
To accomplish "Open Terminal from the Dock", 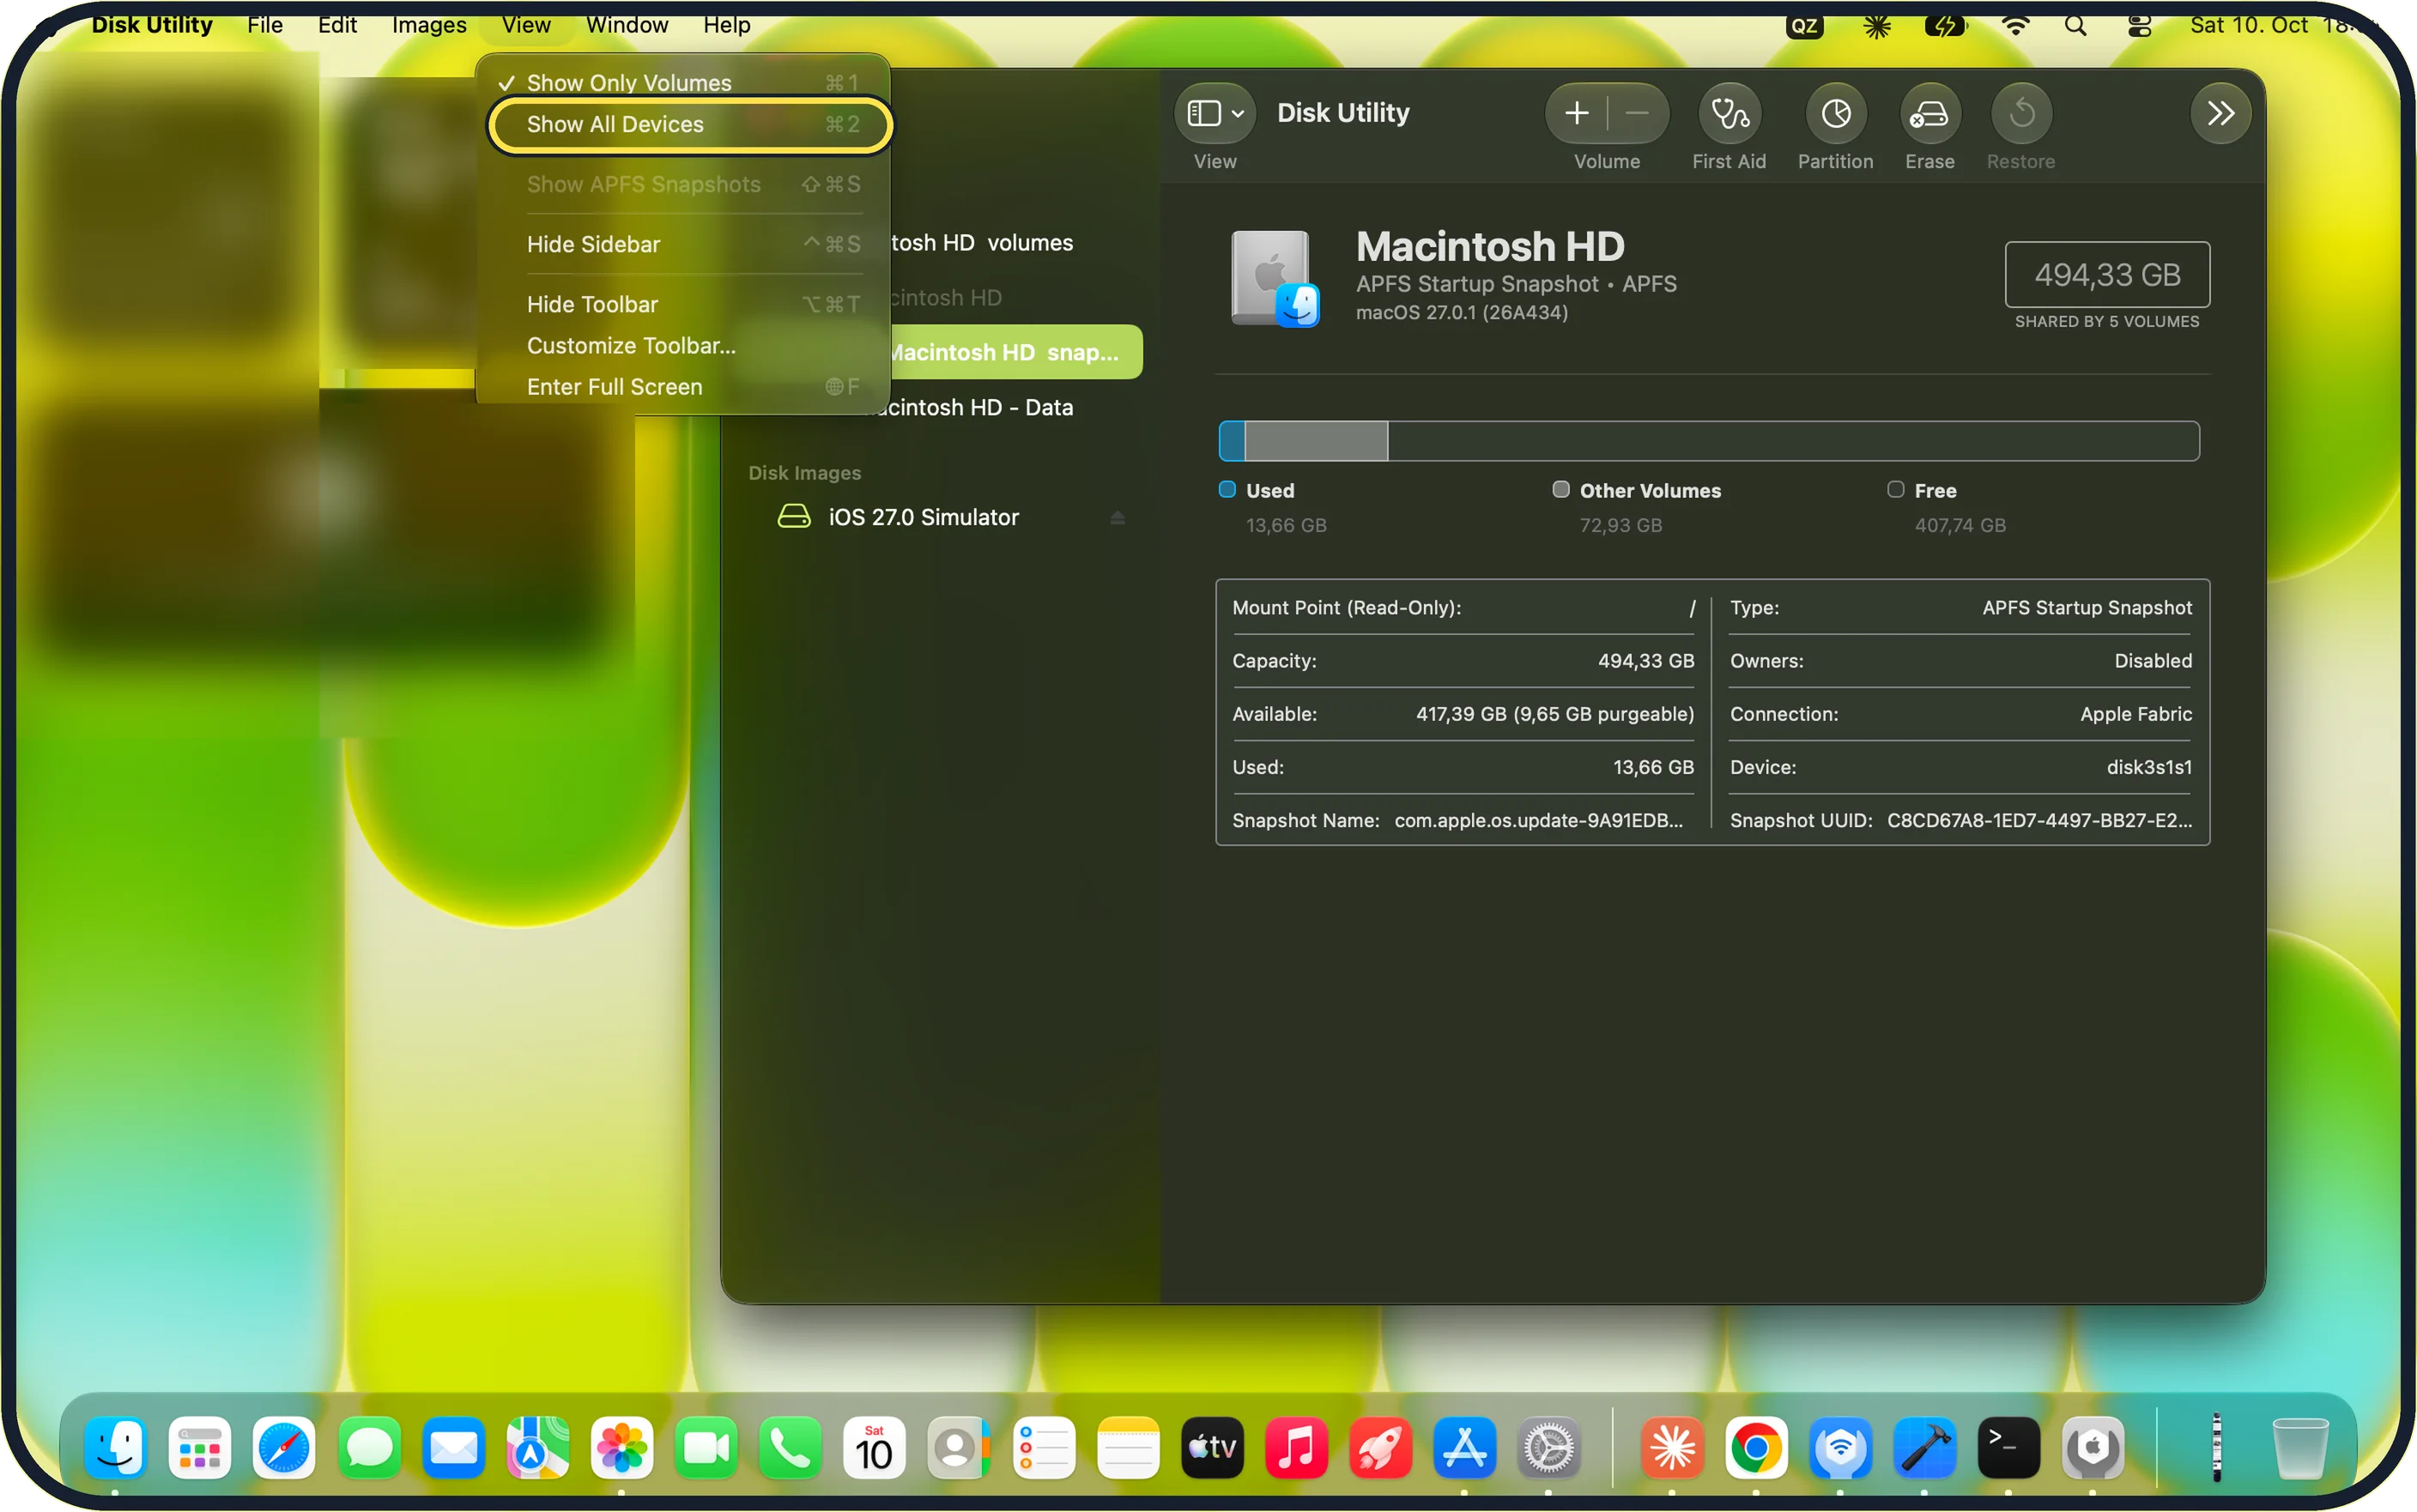I will coord(2009,1449).
